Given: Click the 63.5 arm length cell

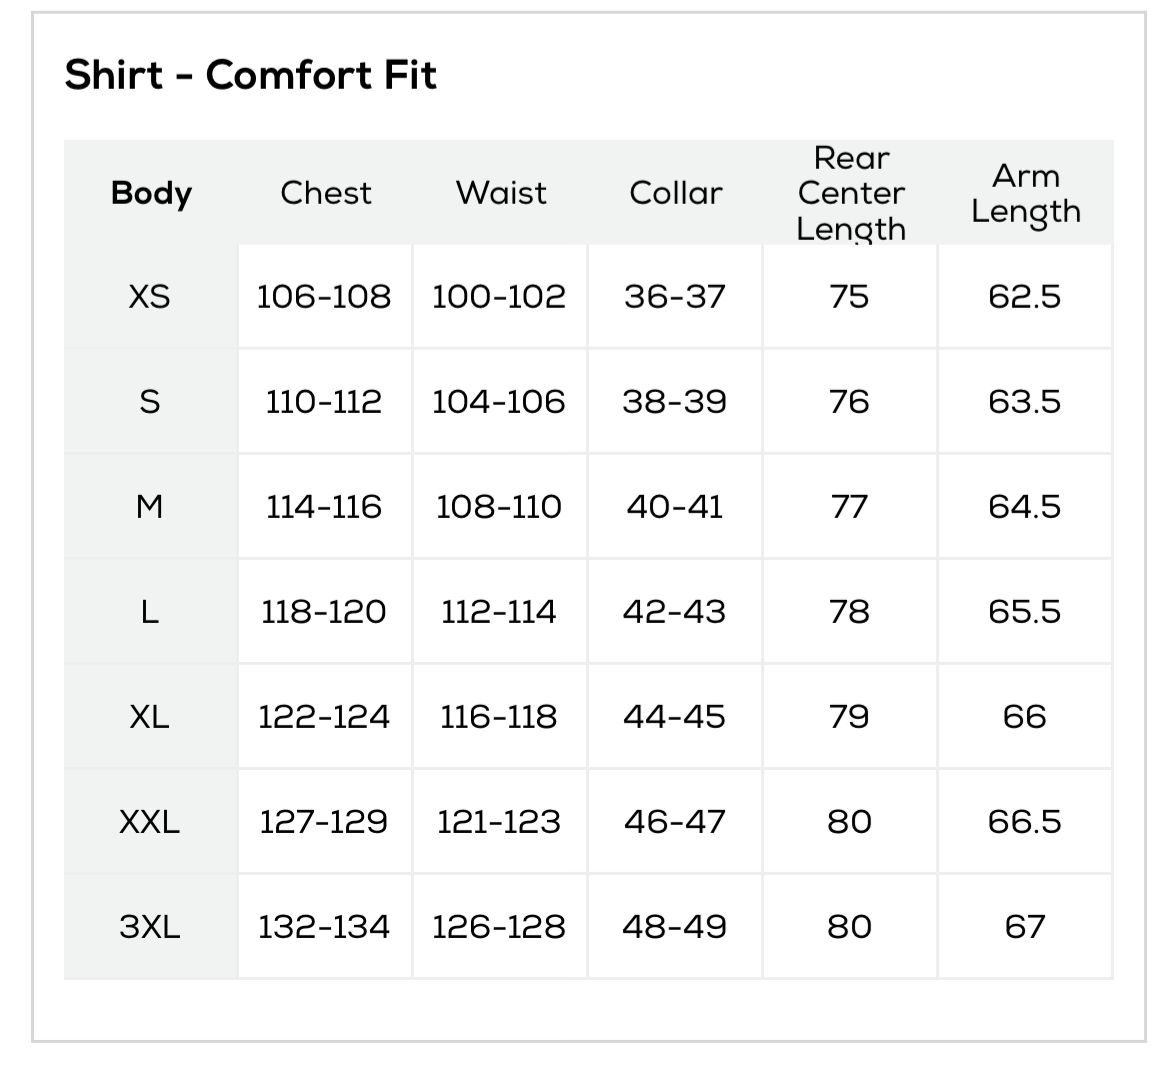Looking at the screenshot, I should tap(1024, 402).
